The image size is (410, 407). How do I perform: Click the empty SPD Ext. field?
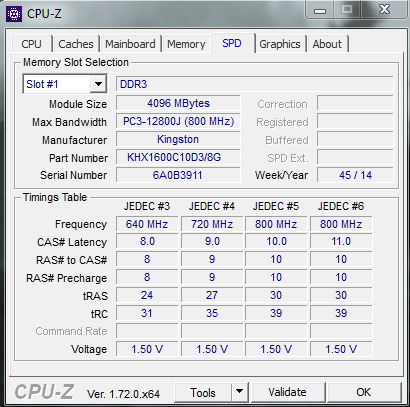tap(355, 157)
